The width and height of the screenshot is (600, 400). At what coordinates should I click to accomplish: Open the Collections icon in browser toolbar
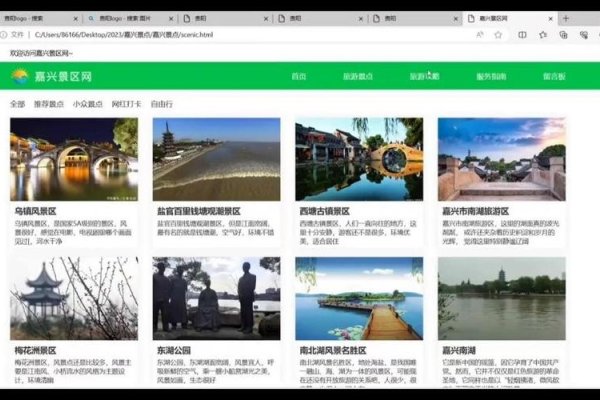point(563,35)
